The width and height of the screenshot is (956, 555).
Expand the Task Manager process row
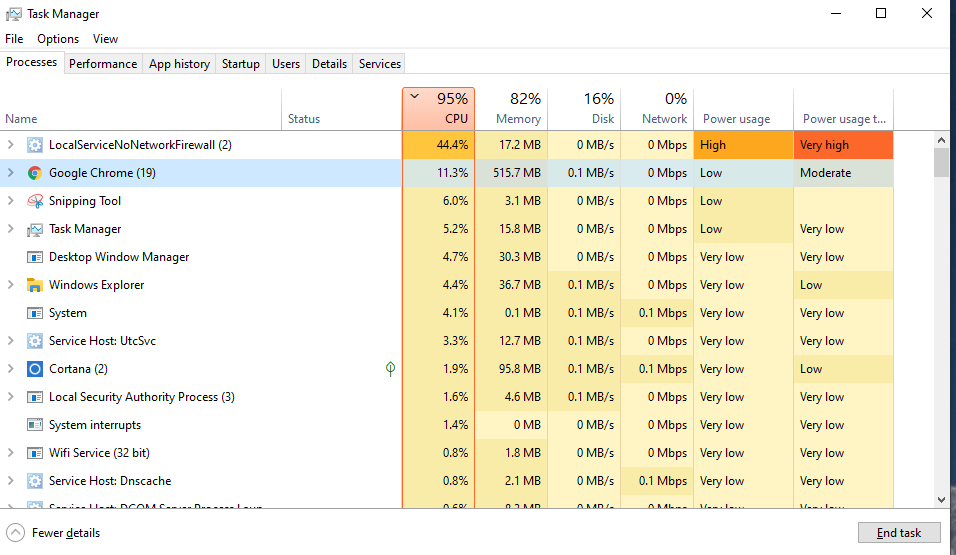tap(10, 229)
